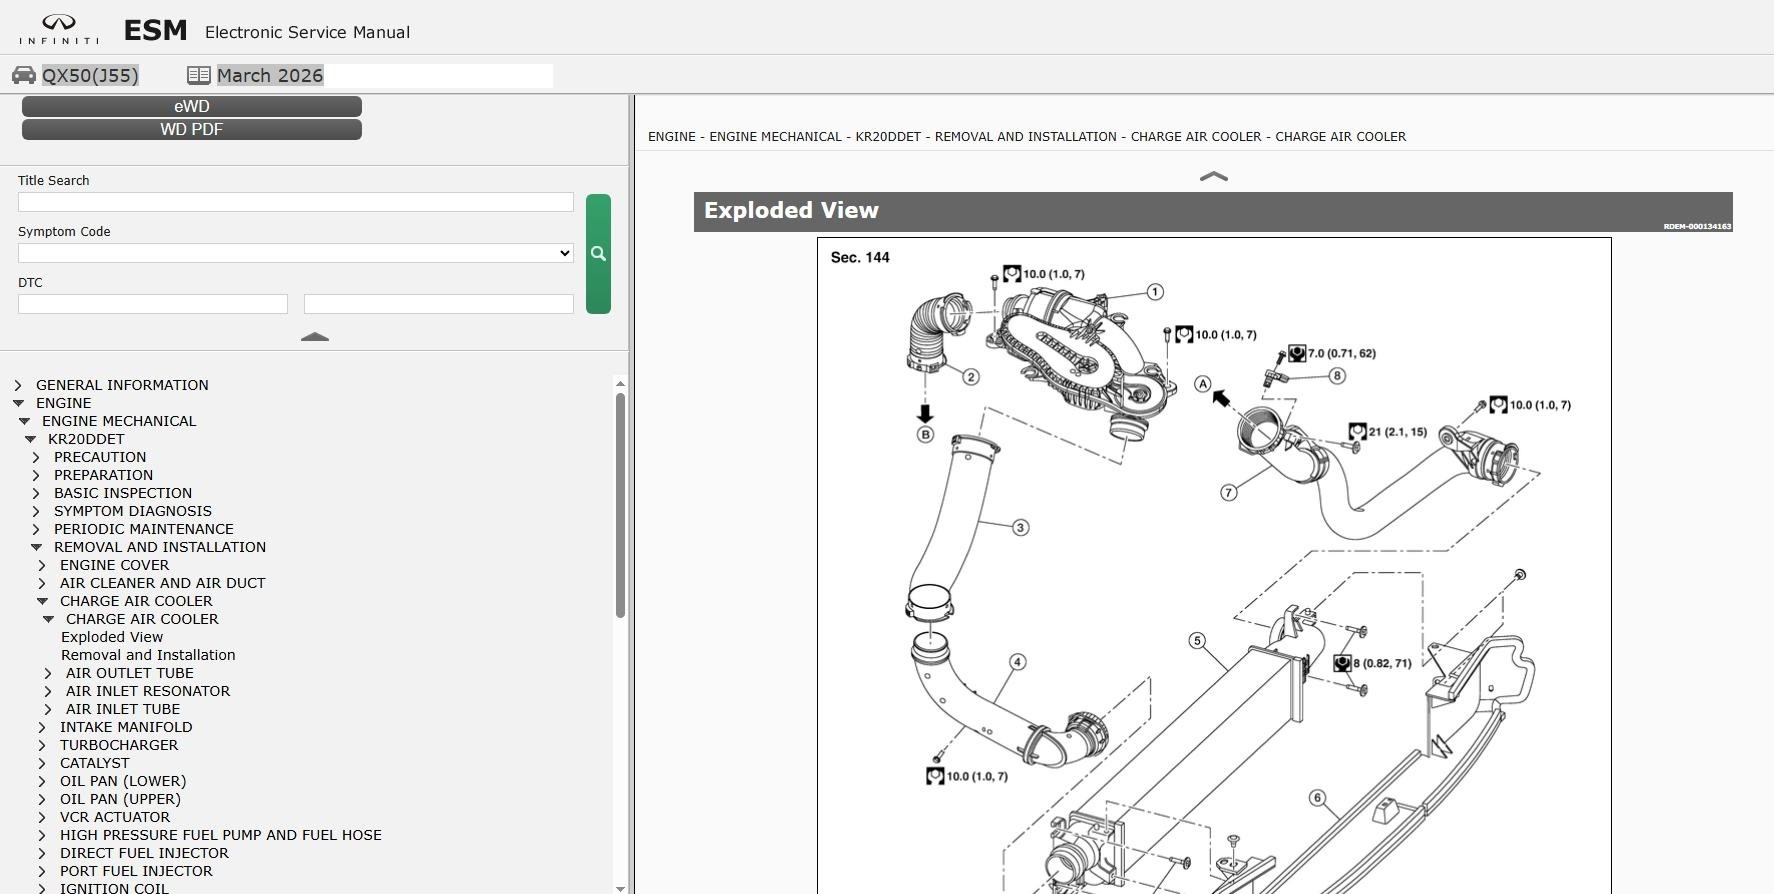Collapse the search panel with up arrow
This screenshot has height=894, width=1774.
[x=314, y=337]
